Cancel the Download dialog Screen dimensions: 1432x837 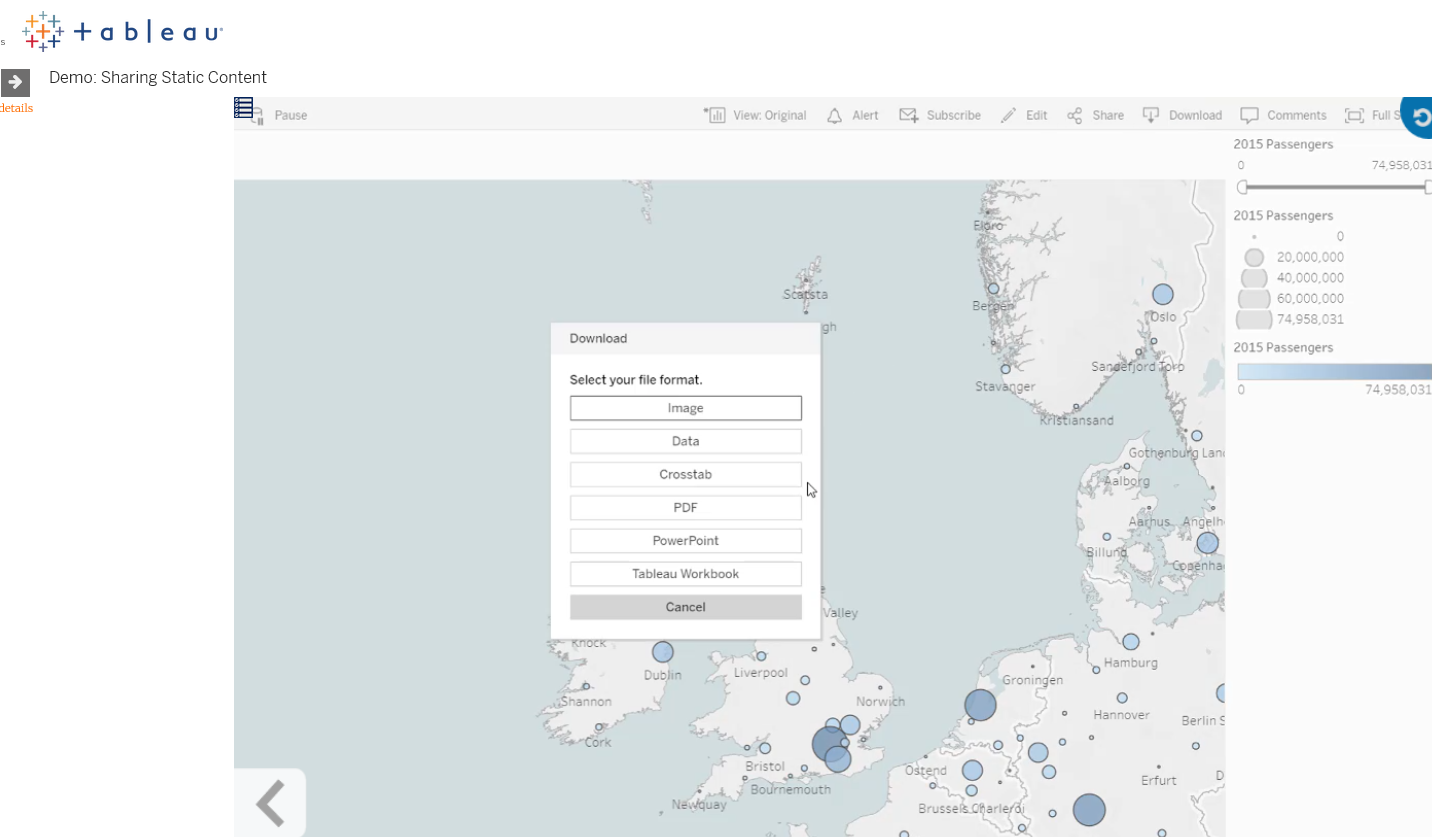(x=686, y=607)
